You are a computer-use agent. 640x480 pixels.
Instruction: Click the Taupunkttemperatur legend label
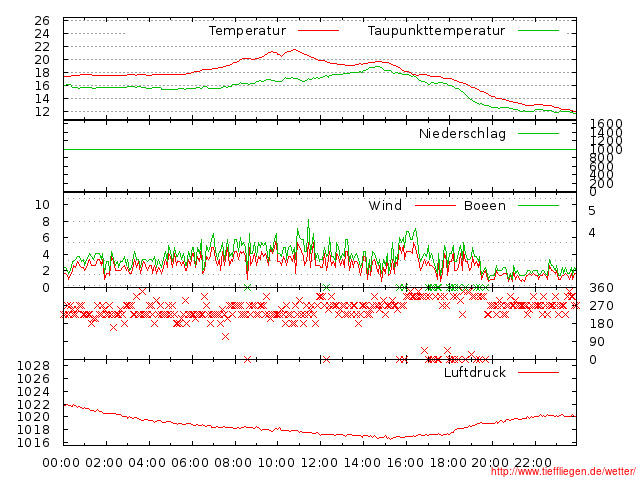436,31
